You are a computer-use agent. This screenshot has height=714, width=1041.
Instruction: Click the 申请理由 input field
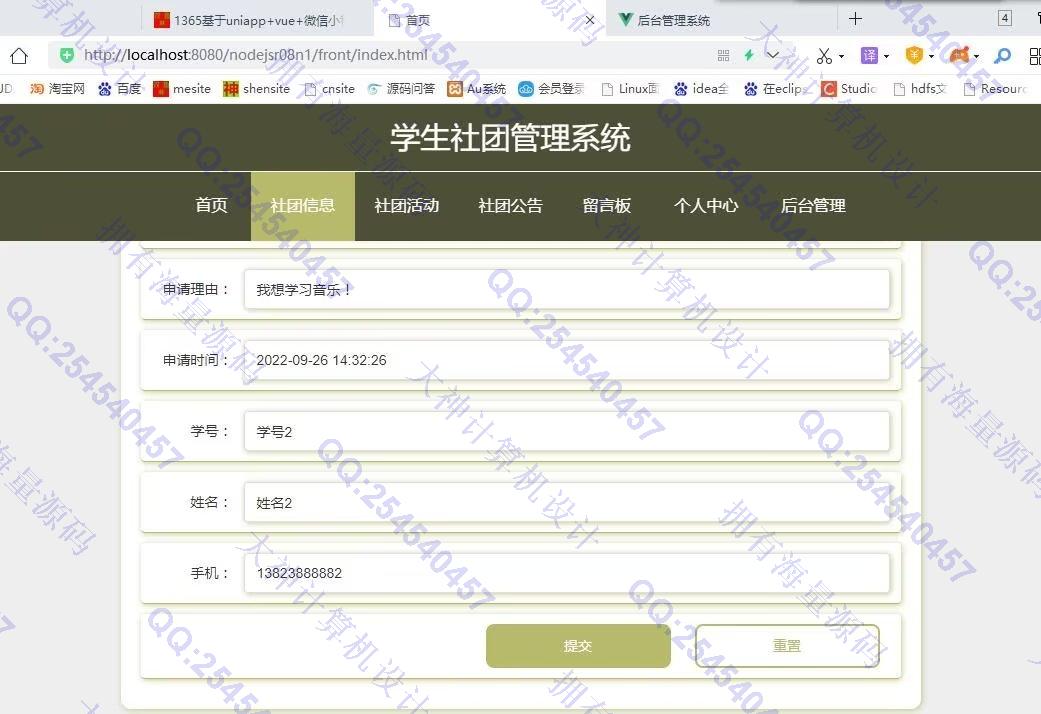pyautogui.click(x=567, y=290)
